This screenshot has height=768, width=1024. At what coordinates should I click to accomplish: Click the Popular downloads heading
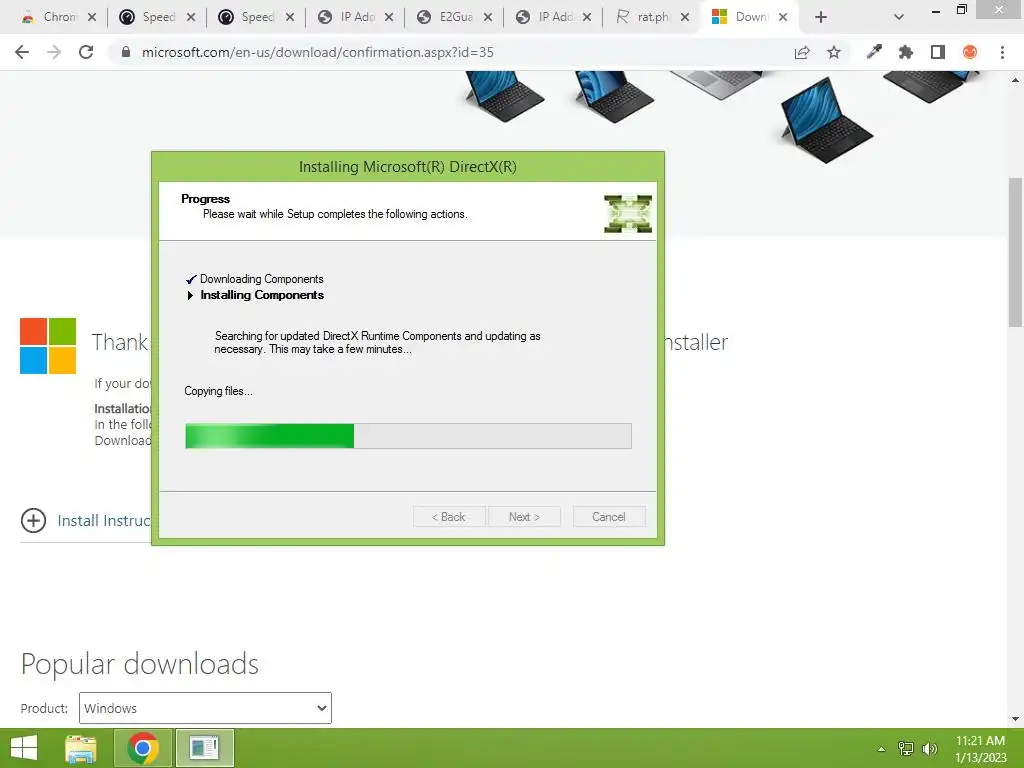(140, 664)
